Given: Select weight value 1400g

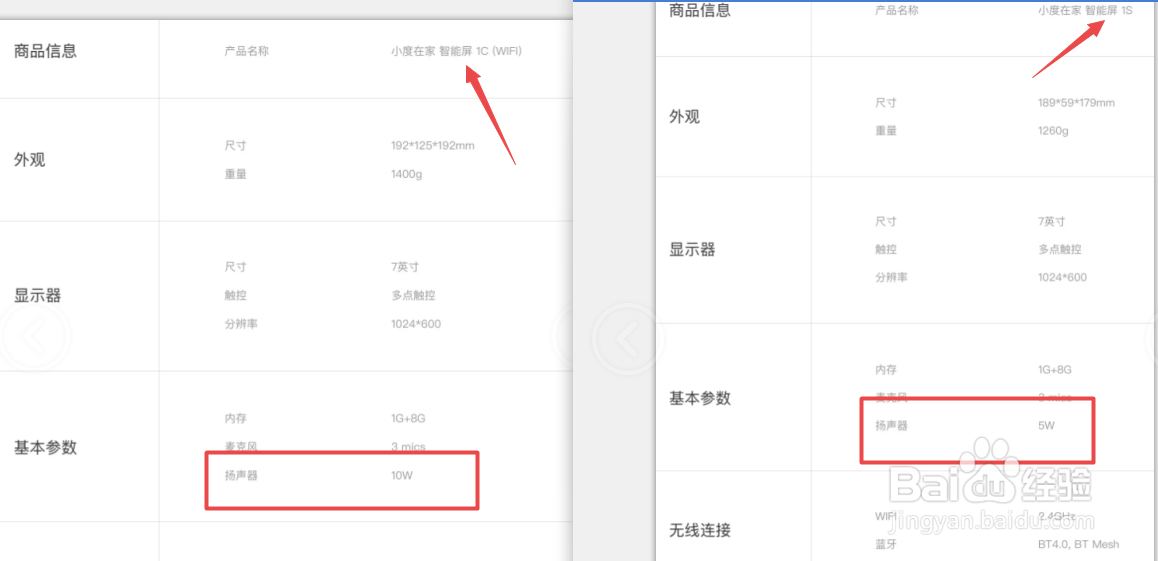Looking at the screenshot, I should [x=405, y=174].
